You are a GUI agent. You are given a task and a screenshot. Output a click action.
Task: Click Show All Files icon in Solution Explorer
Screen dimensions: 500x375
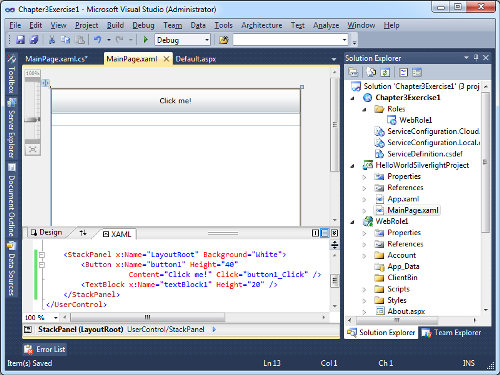coord(371,72)
